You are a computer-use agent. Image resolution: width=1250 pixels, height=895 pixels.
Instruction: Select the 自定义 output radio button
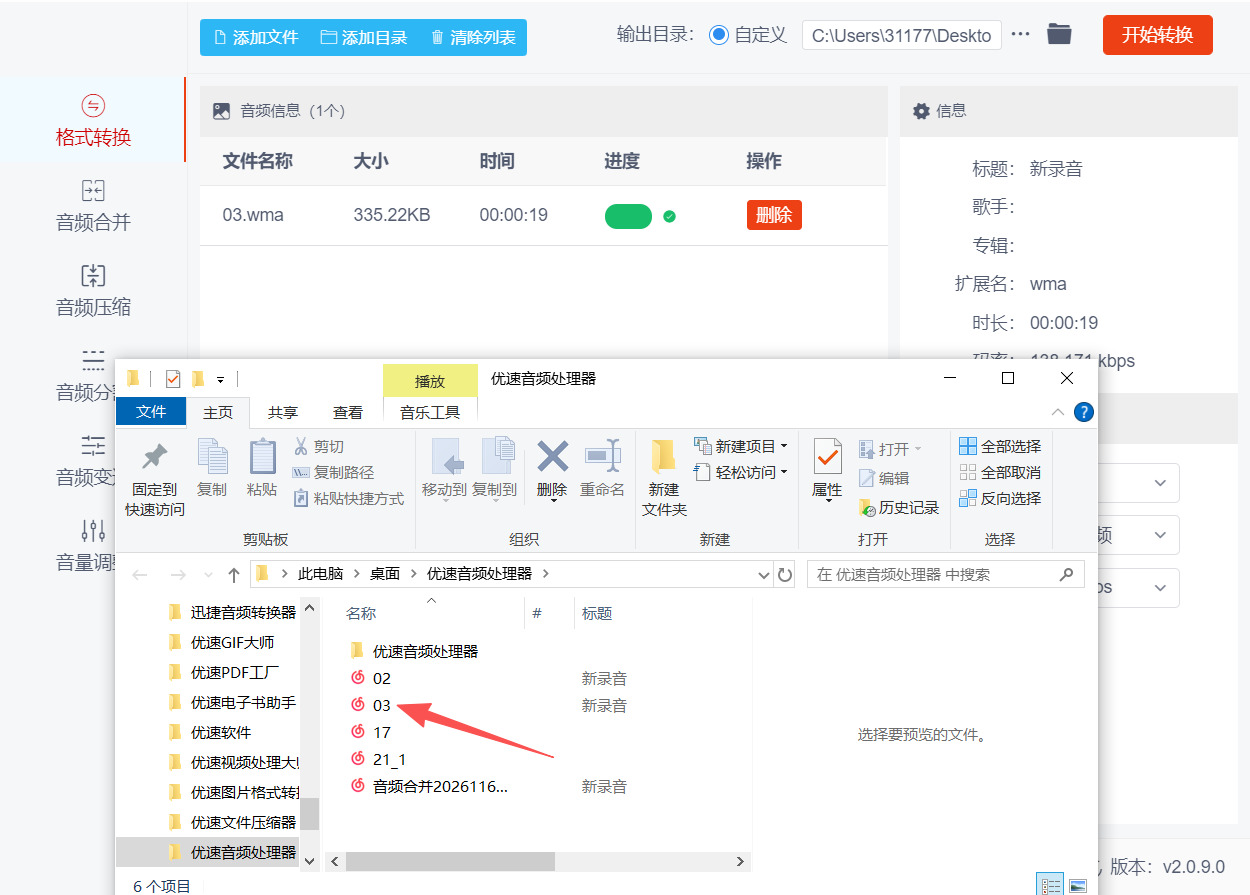[718, 35]
